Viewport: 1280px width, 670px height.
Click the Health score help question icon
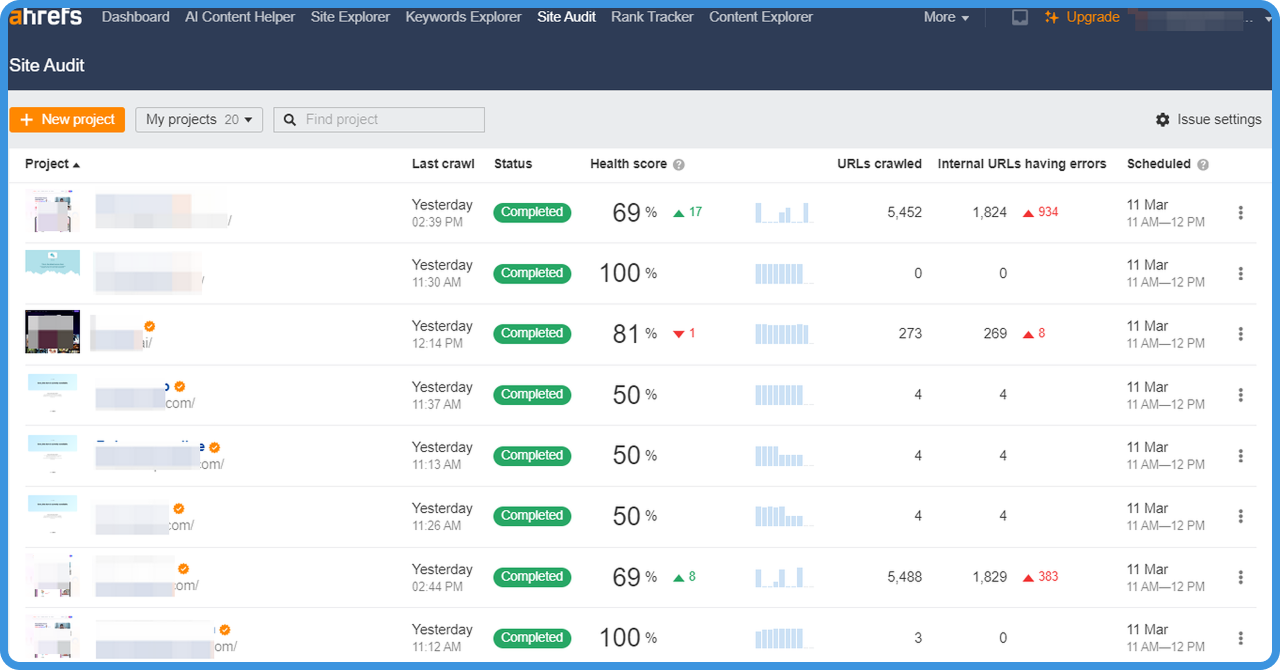click(679, 165)
